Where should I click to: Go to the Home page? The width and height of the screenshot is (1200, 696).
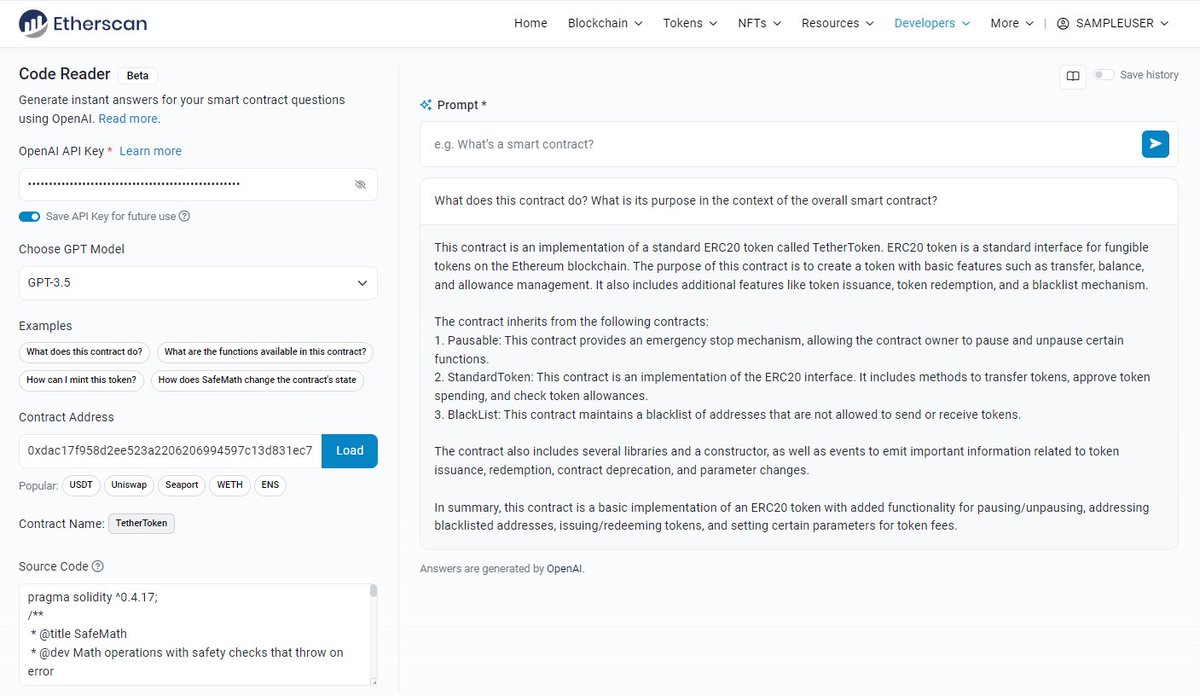[531, 23]
